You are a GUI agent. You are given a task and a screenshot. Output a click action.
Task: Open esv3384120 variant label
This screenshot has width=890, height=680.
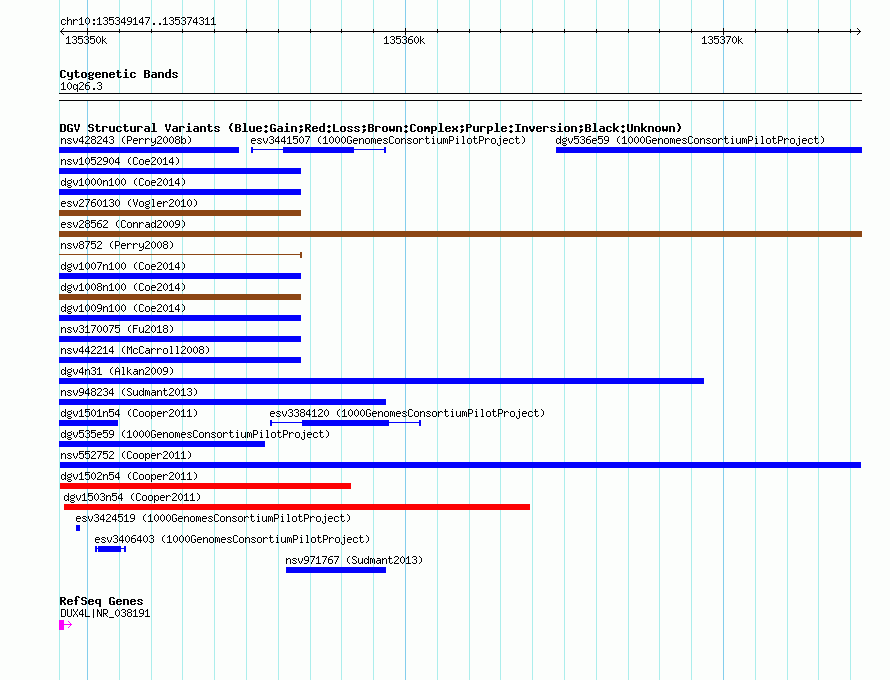(407, 413)
